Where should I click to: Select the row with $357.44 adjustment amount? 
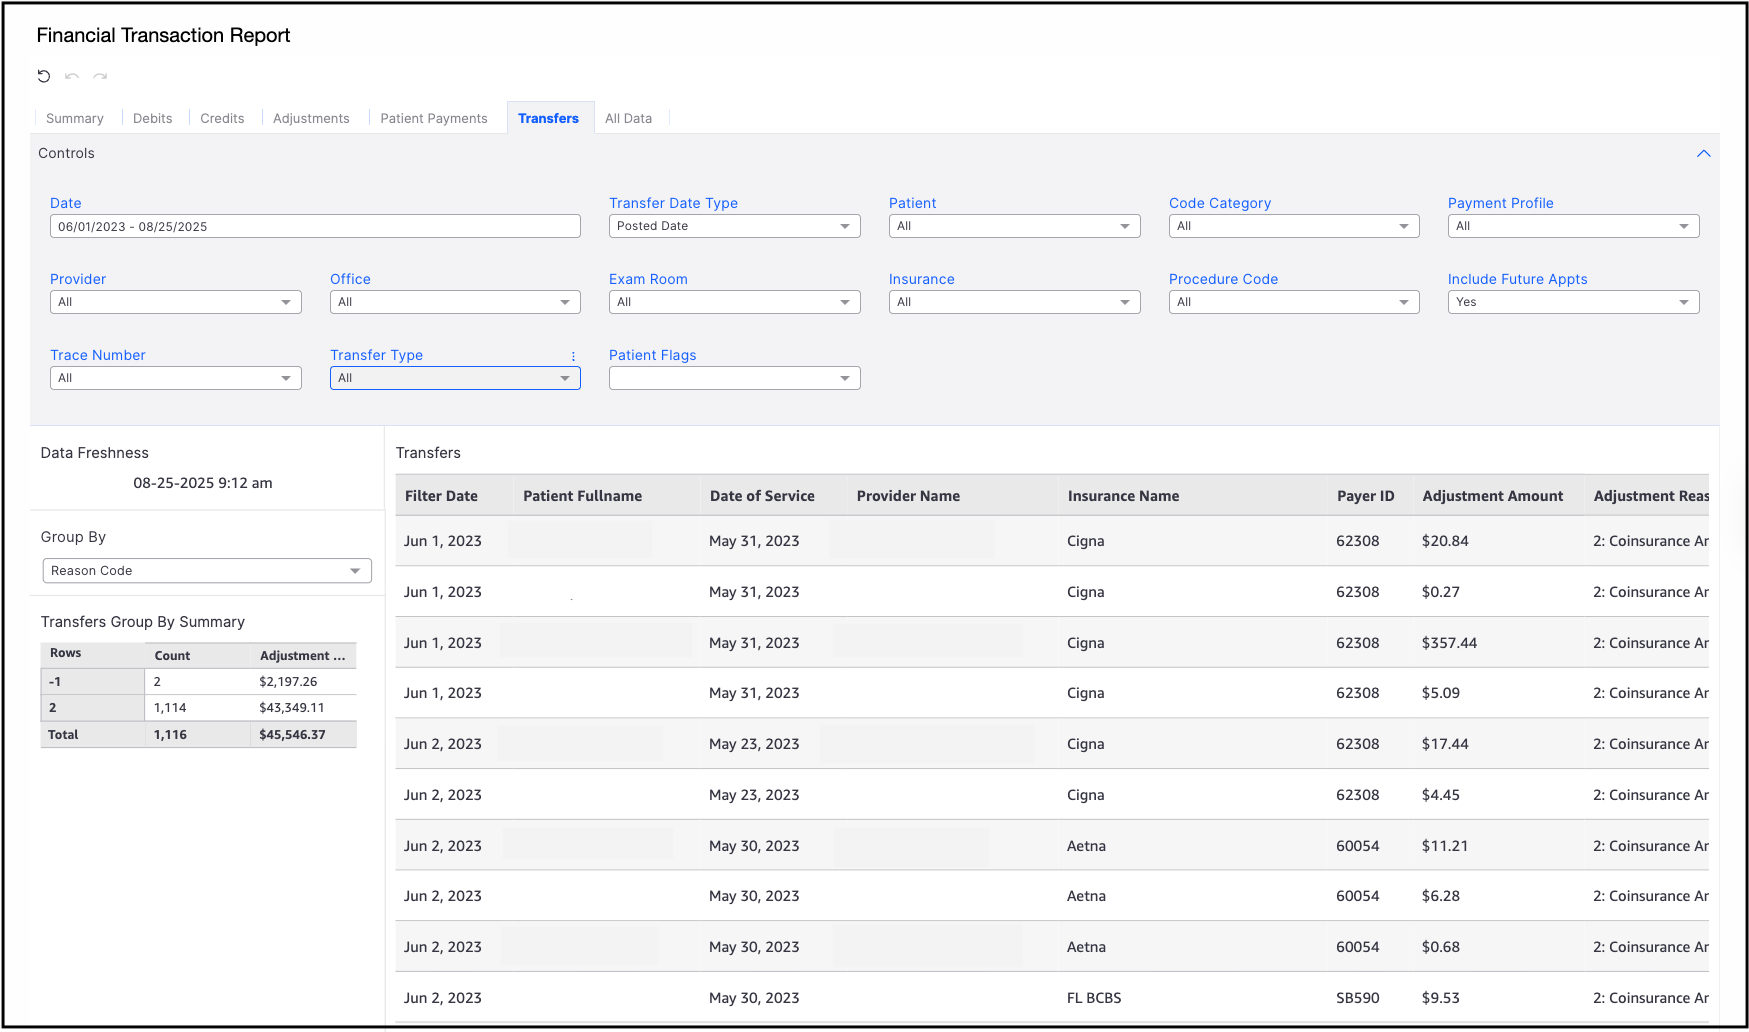click(1449, 643)
